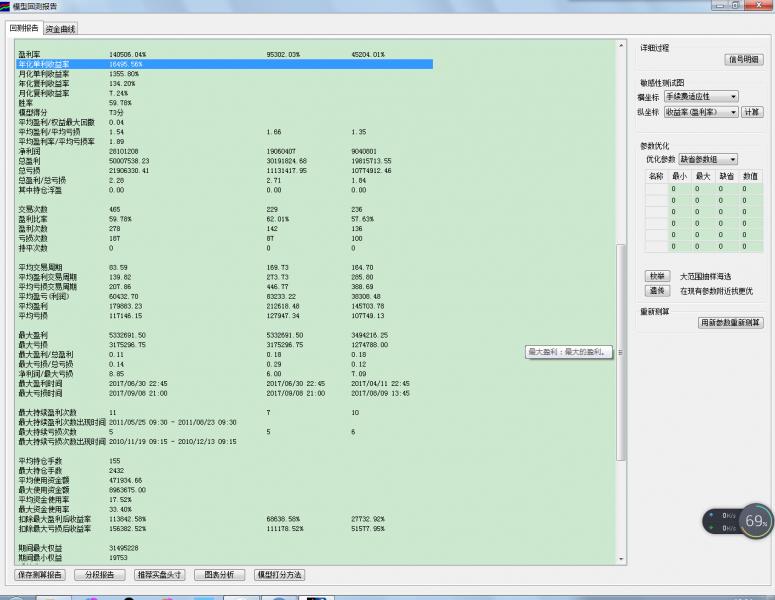
Task: Open the 资金曲线 tab
Action: [60, 29]
